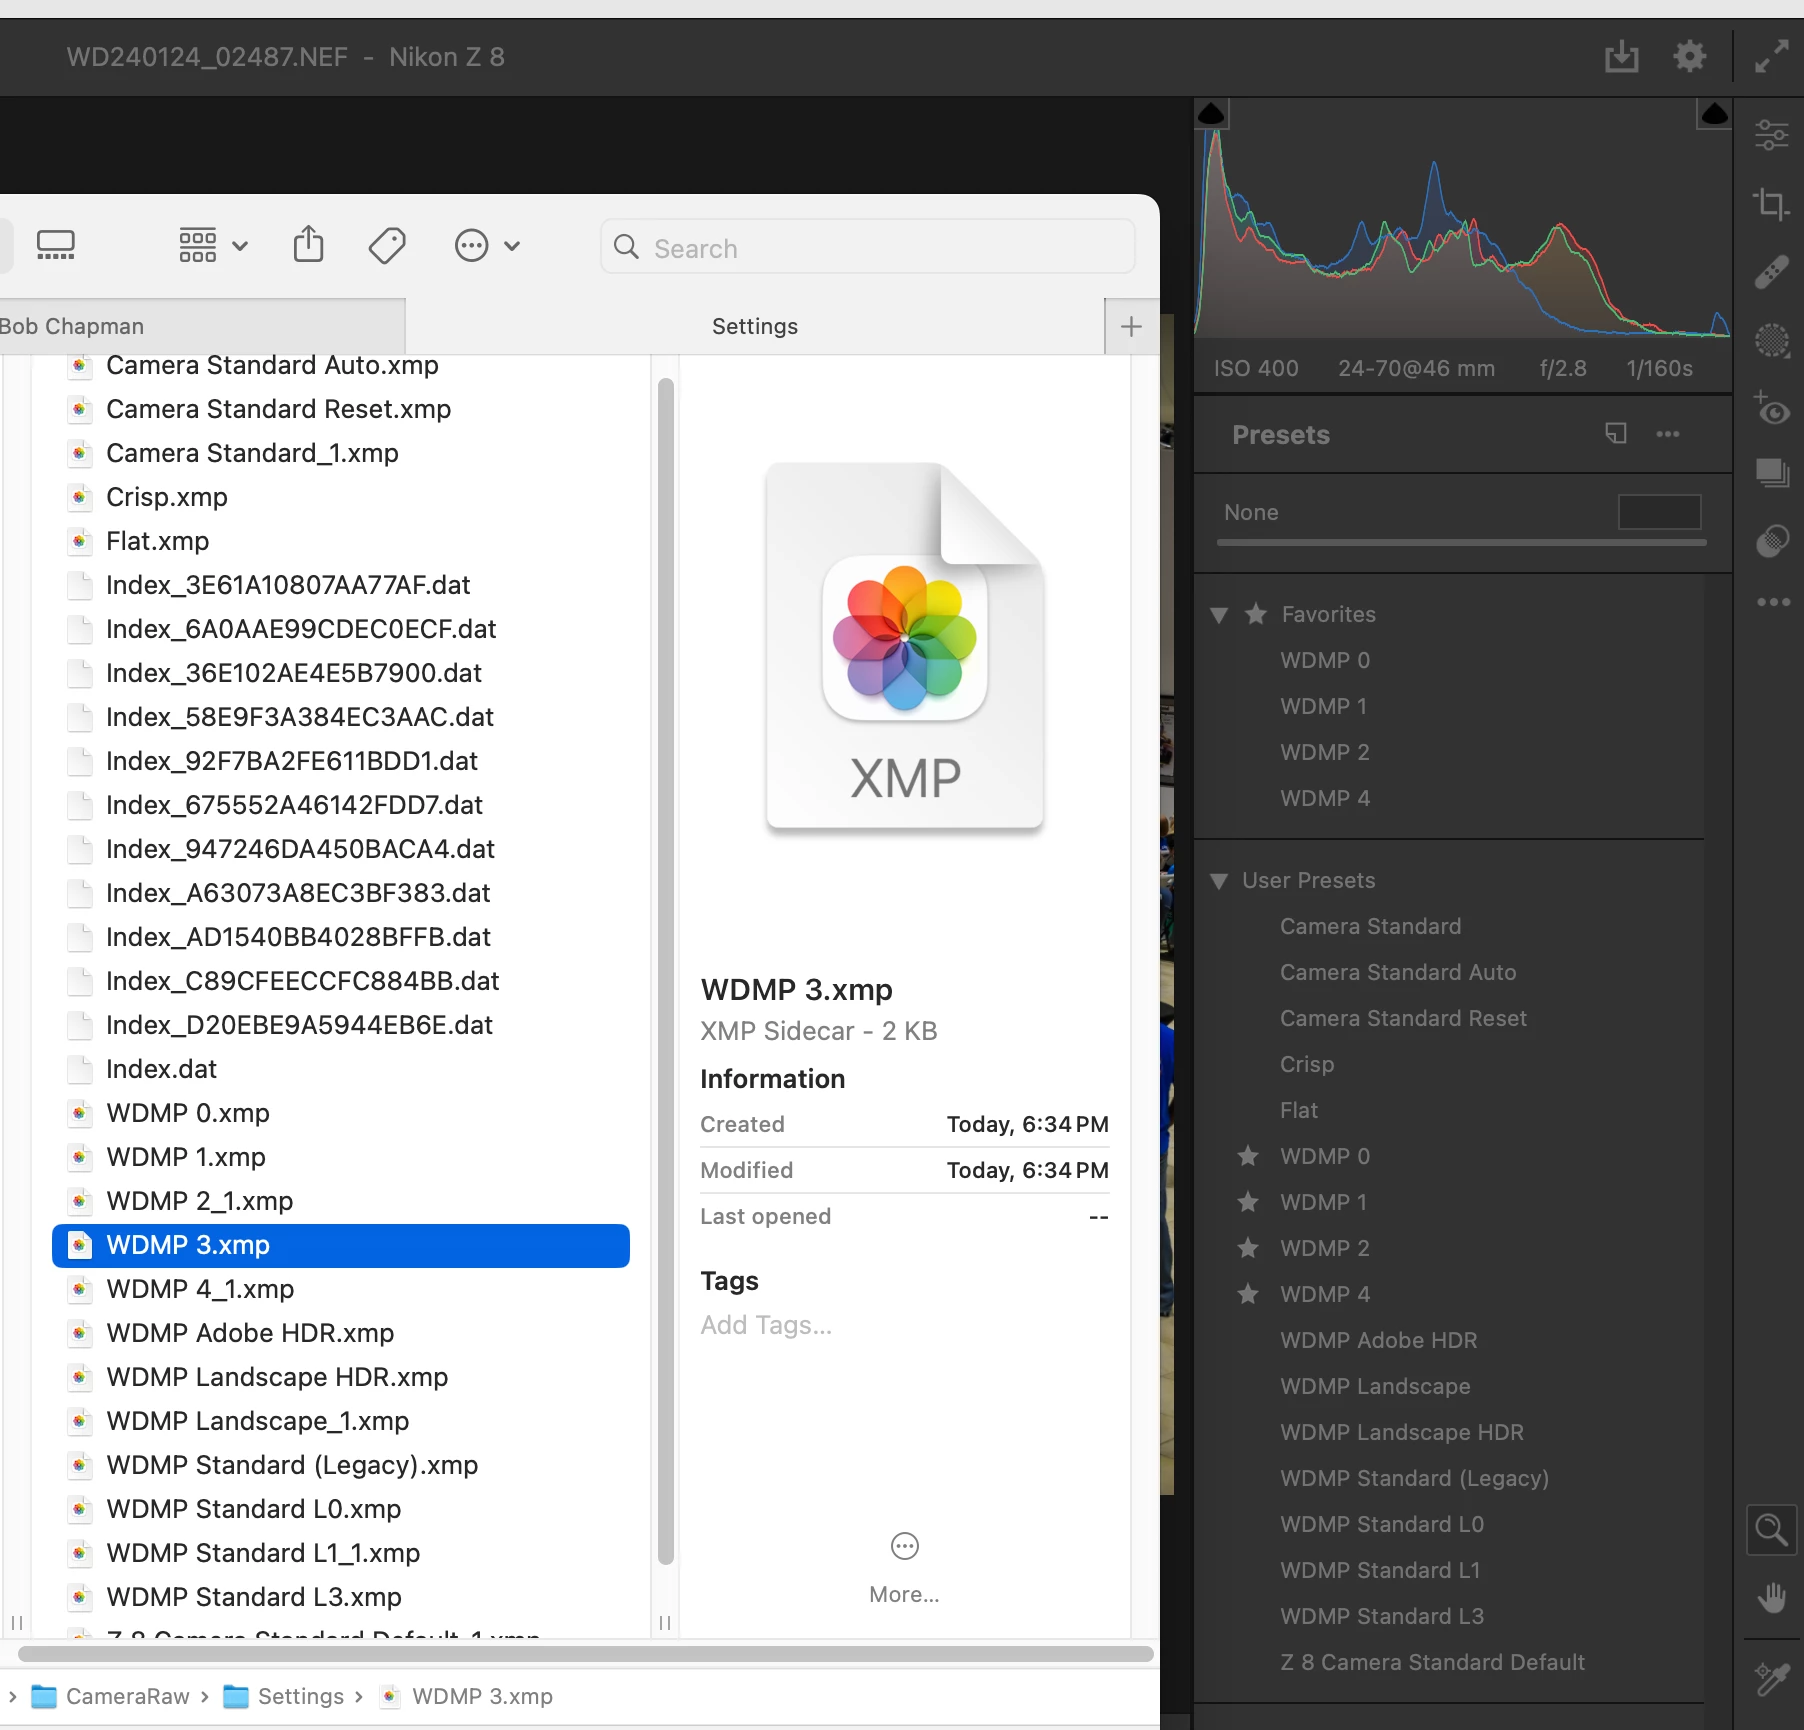Click the Finder horizontal scrollbar
Viewport: 1804px width, 1730px height.
[x=586, y=1653]
